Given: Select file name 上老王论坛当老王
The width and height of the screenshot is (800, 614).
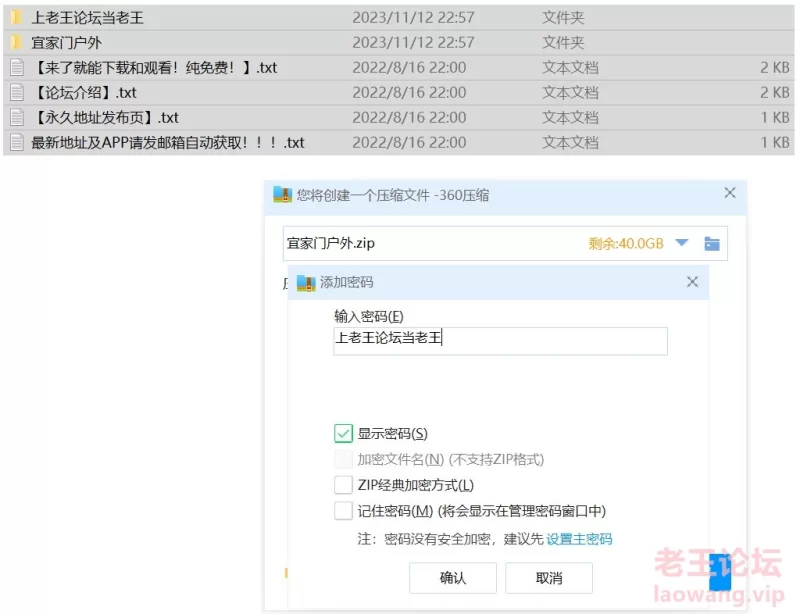Looking at the screenshot, I should [x=88, y=18].
